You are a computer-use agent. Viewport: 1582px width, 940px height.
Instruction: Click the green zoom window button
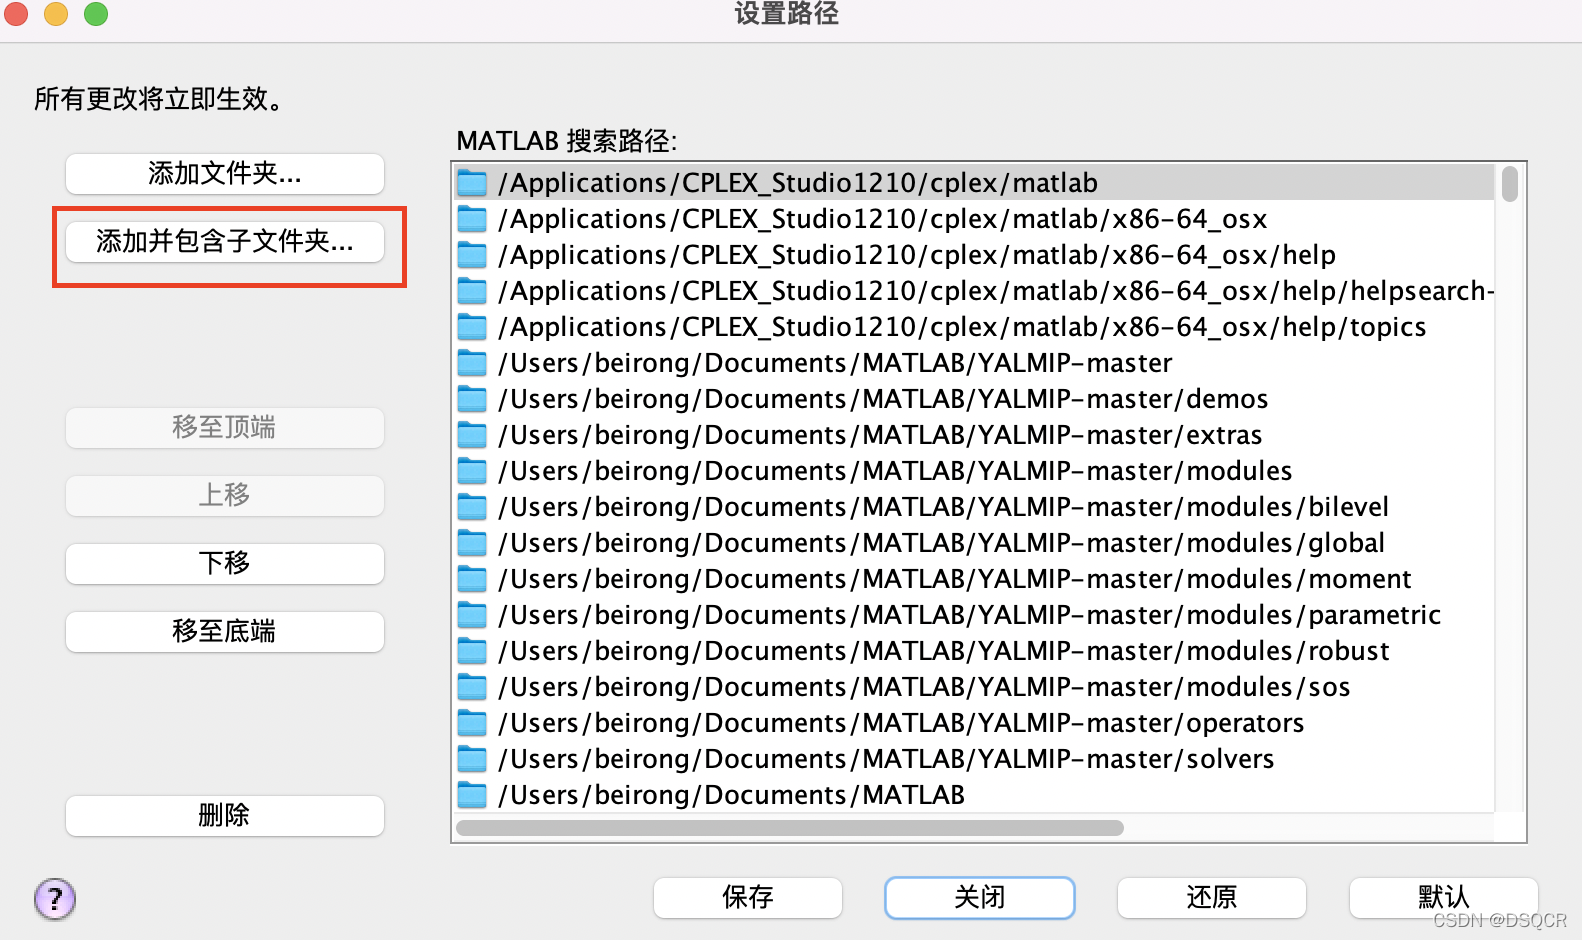tap(96, 13)
